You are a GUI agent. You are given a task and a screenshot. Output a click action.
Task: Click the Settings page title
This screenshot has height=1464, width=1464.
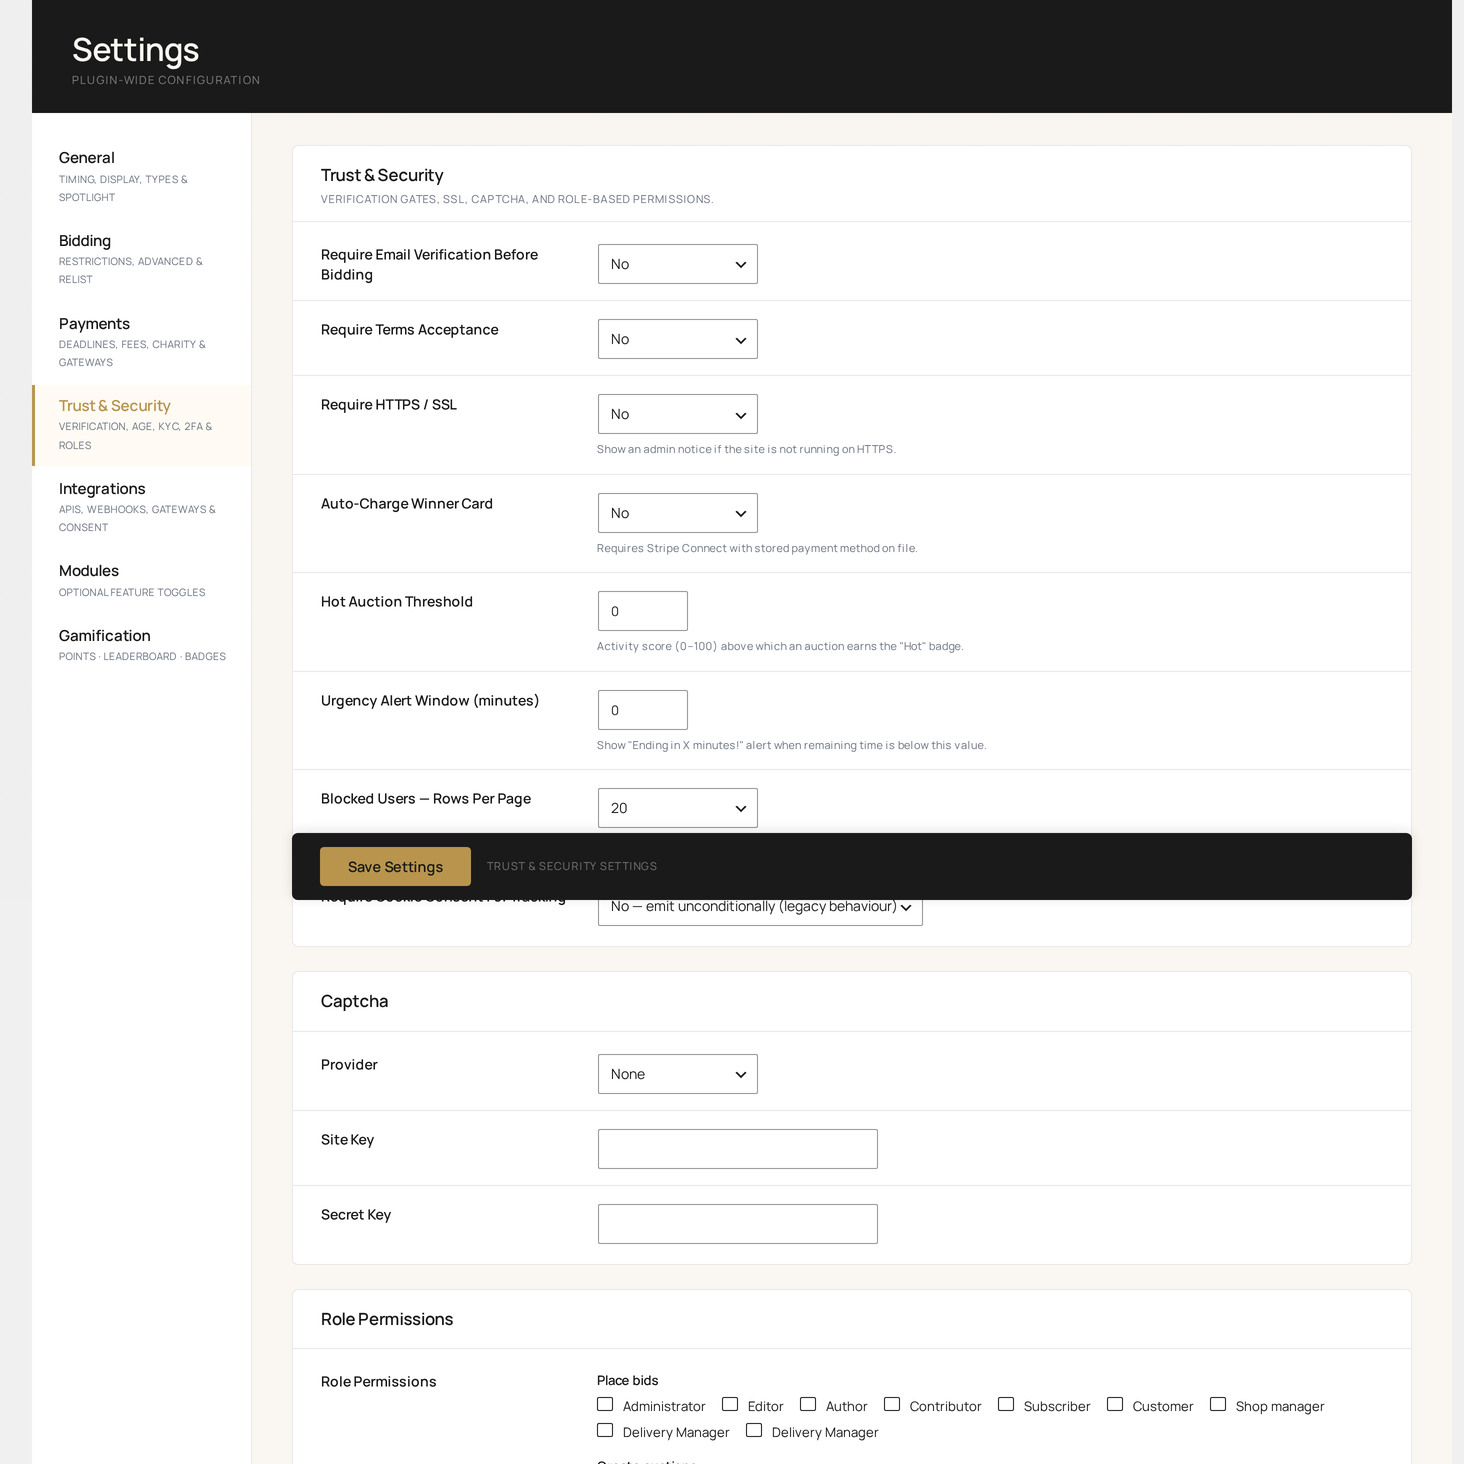(135, 50)
